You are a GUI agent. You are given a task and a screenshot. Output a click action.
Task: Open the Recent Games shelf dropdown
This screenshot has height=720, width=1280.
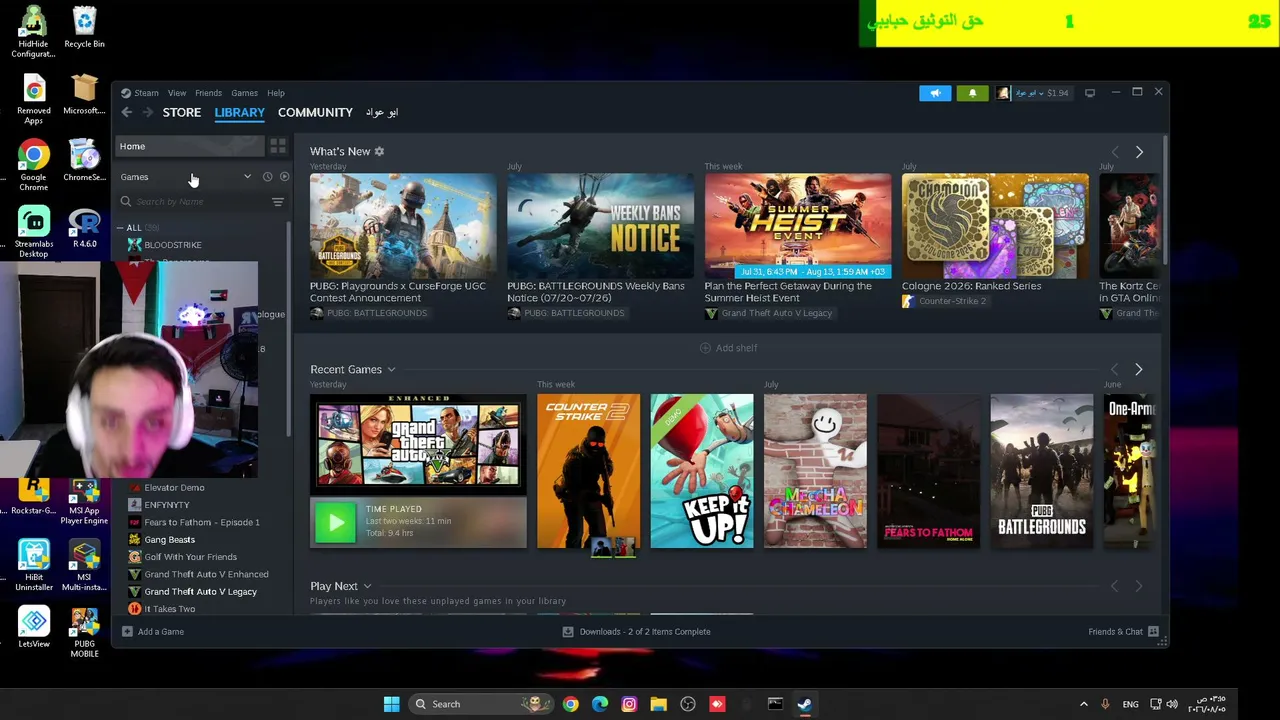(x=391, y=369)
